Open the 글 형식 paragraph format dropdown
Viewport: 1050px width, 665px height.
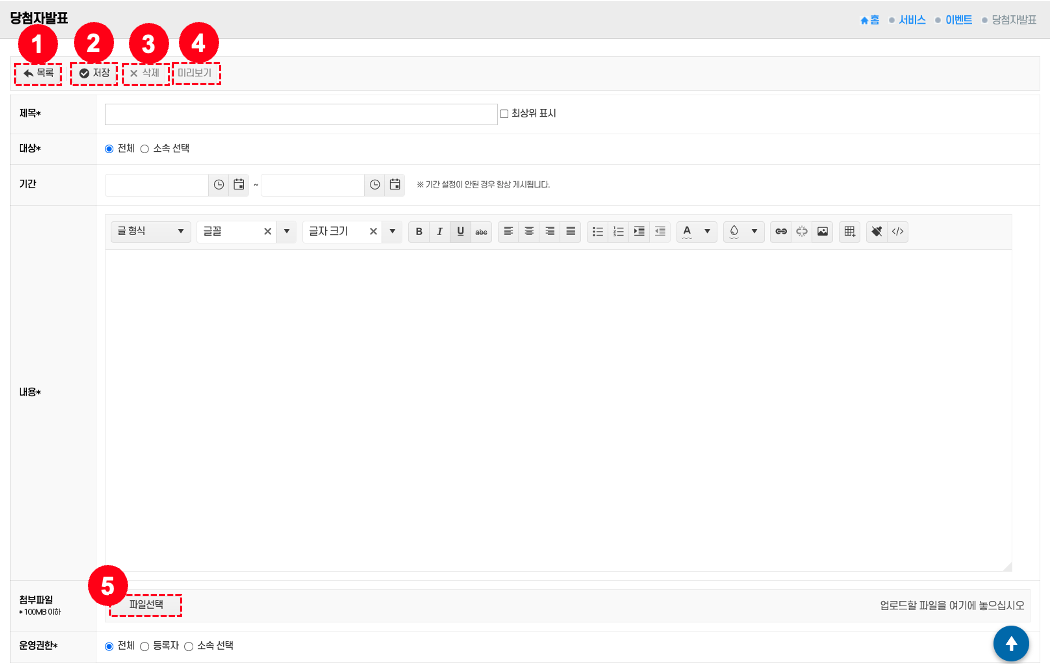pos(151,231)
